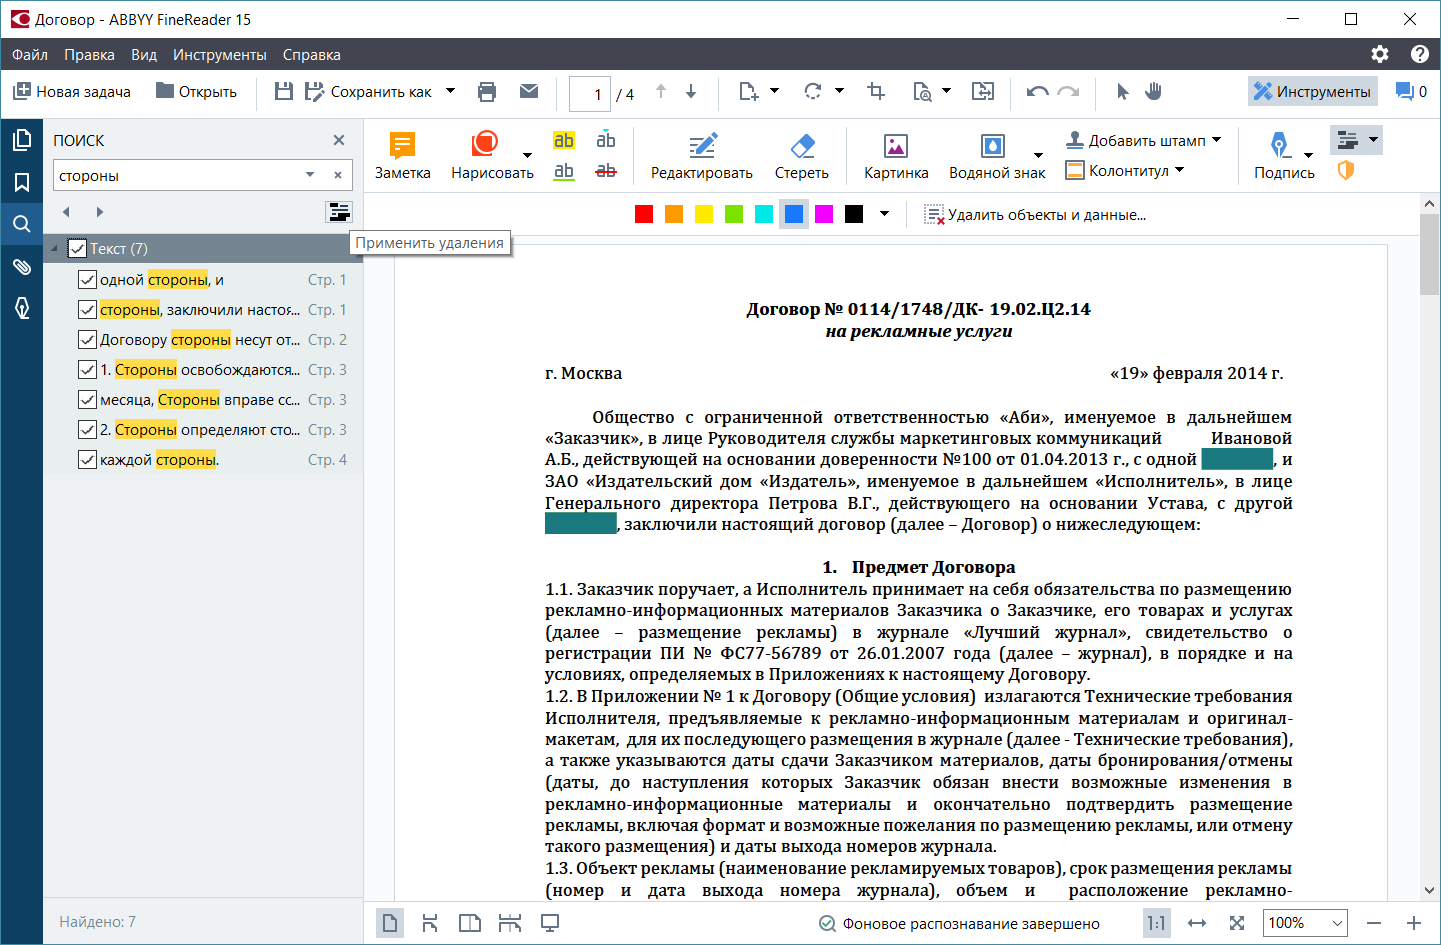1441x945 pixels.
Task: Expand the color palette dropdown arrow
Action: (884, 214)
